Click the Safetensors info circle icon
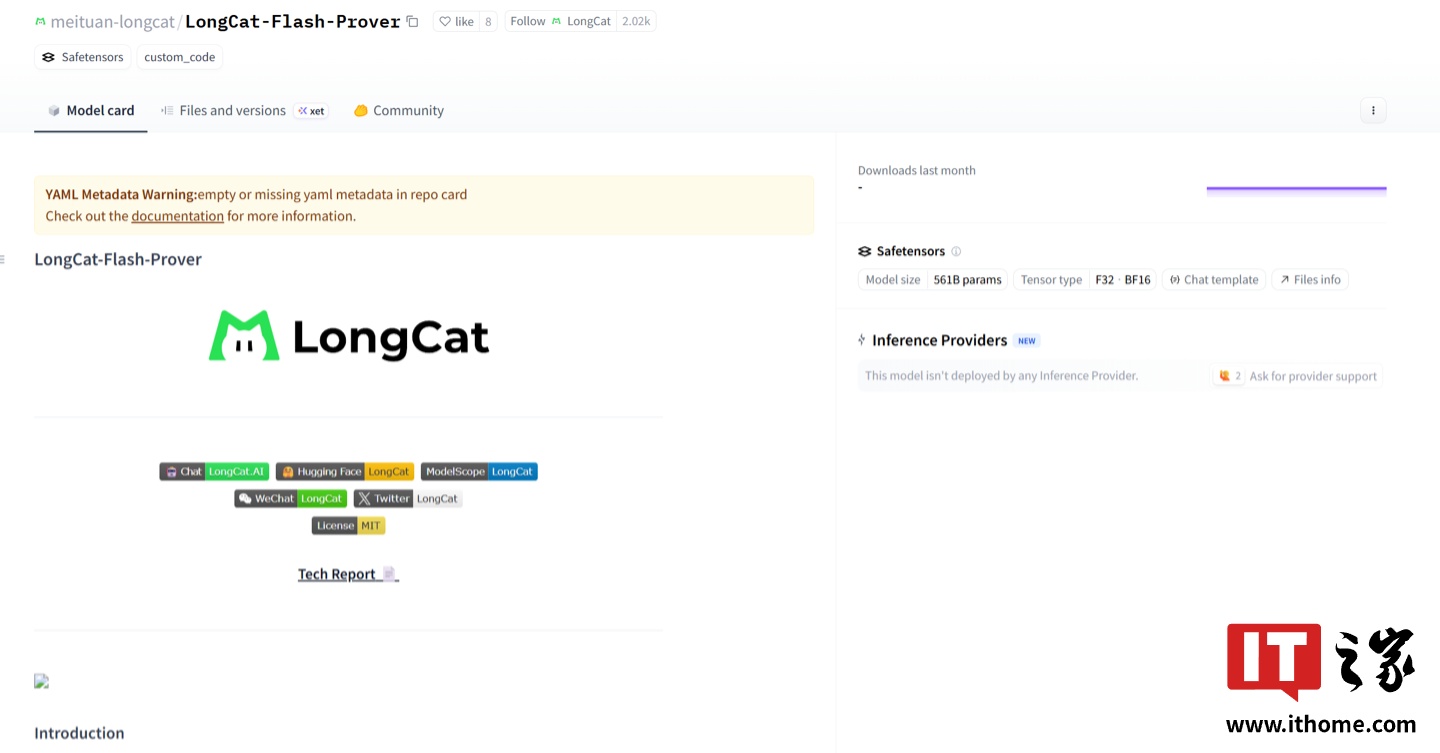This screenshot has width=1440, height=753. [x=956, y=251]
